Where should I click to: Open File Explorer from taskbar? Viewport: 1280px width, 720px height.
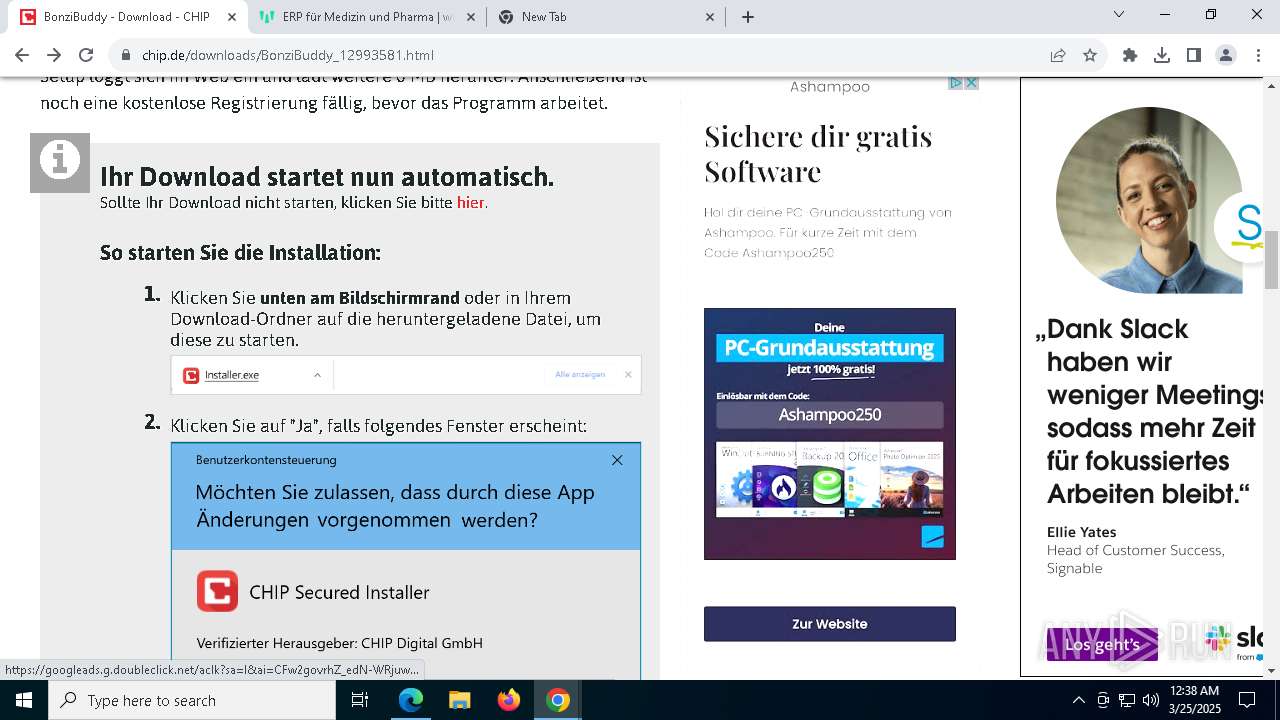tap(459, 700)
